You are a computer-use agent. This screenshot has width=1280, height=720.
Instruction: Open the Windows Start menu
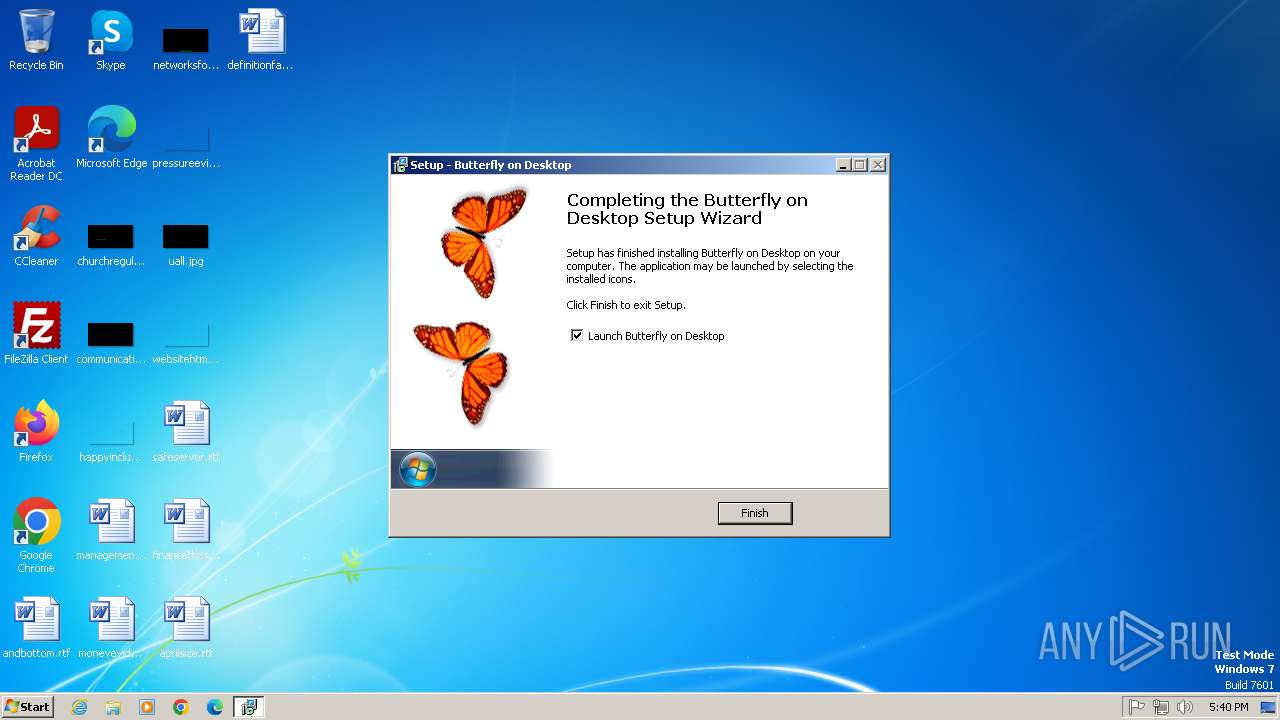(27, 707)
